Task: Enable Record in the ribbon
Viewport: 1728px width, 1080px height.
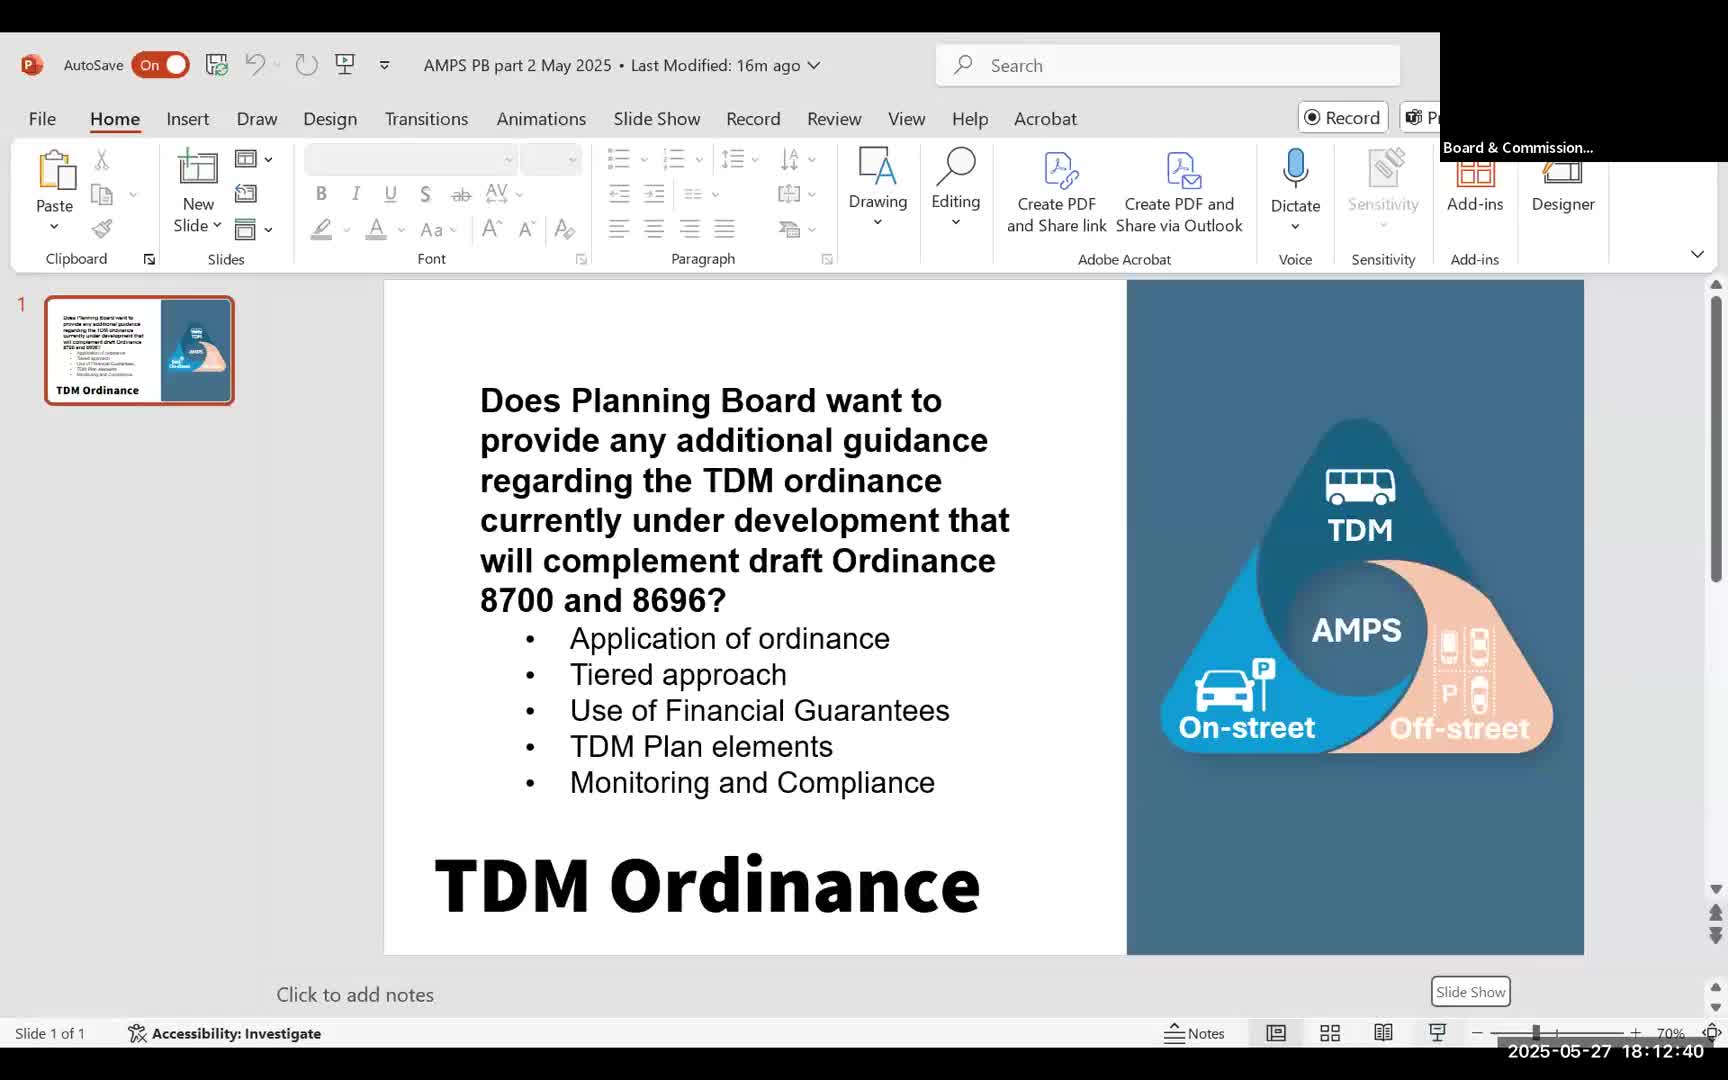Action: [x=1343, y=117]
